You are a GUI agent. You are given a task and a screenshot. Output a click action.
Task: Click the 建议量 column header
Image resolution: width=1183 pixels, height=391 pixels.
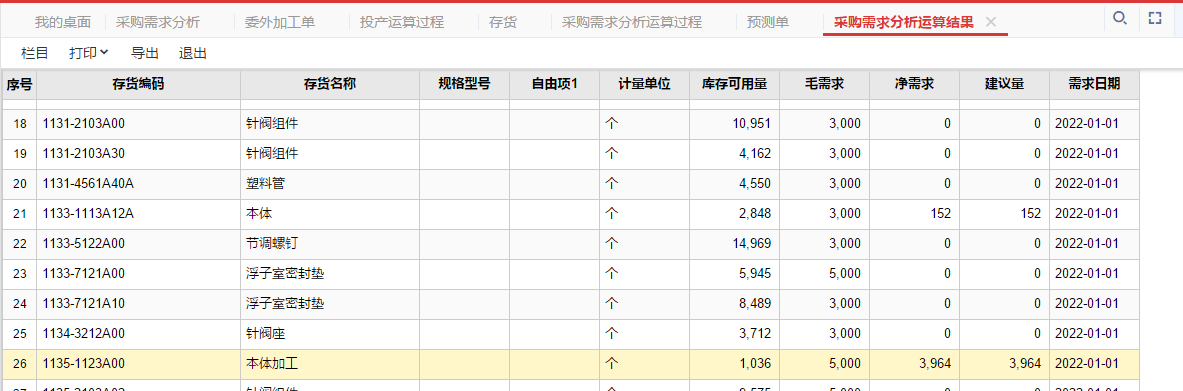coord(1003,85)
